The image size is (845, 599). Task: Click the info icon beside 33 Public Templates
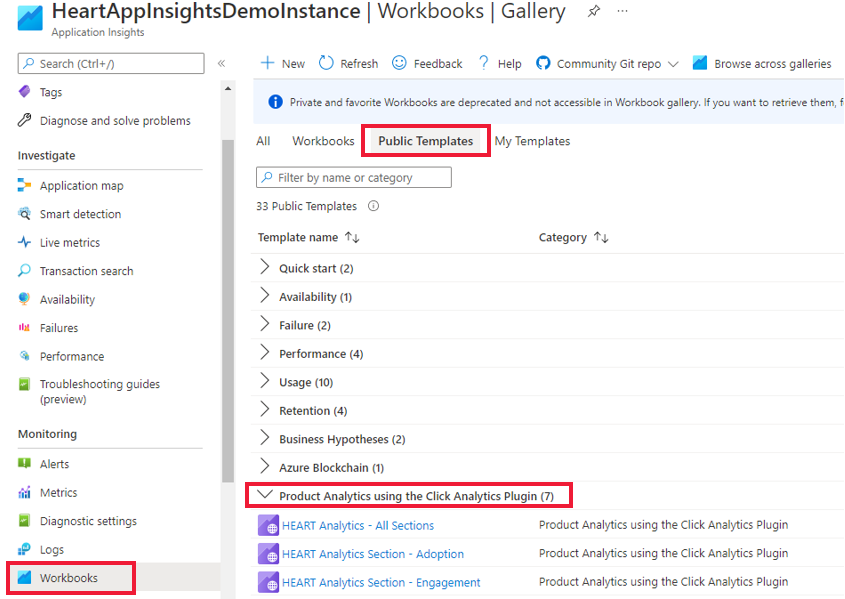(373, 206)
